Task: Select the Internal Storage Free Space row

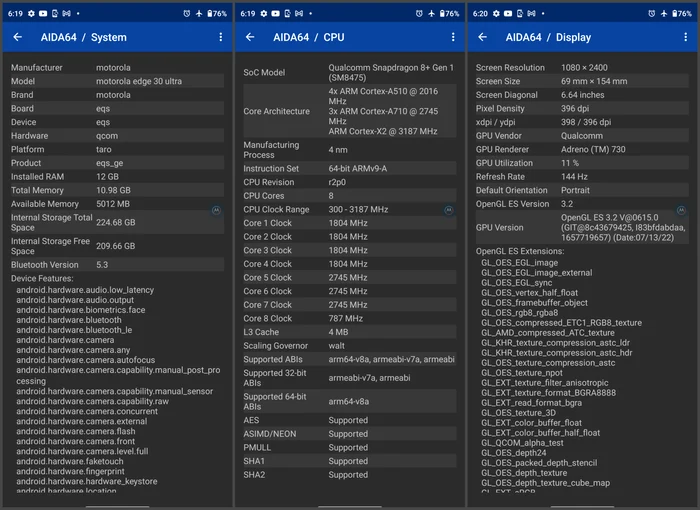Action: [117, 246]
